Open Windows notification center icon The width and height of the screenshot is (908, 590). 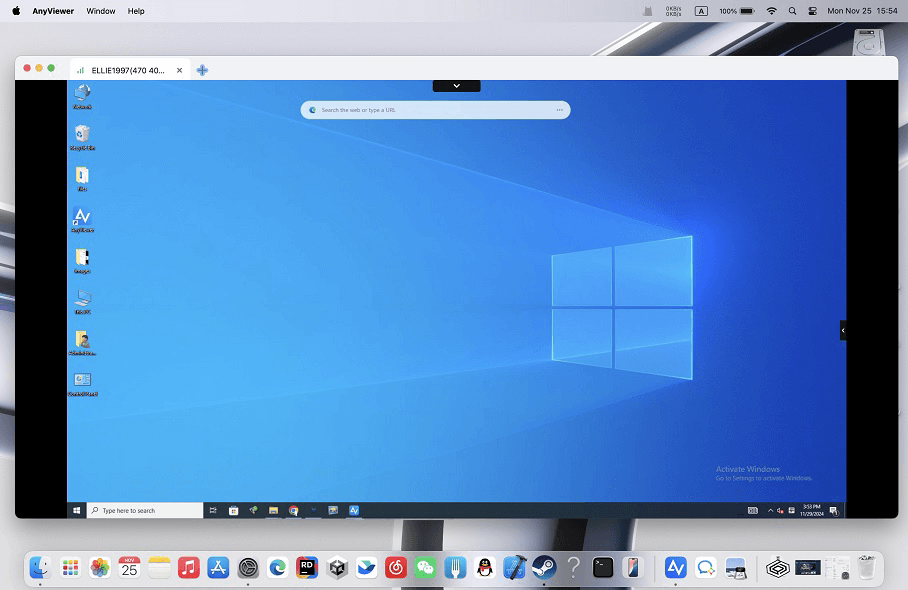pos(834,510)
